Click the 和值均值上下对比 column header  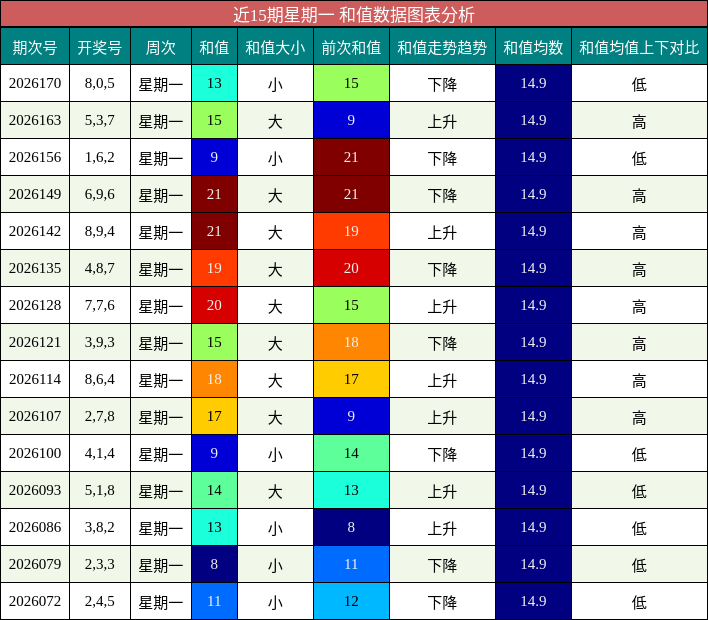pos(639,47)
